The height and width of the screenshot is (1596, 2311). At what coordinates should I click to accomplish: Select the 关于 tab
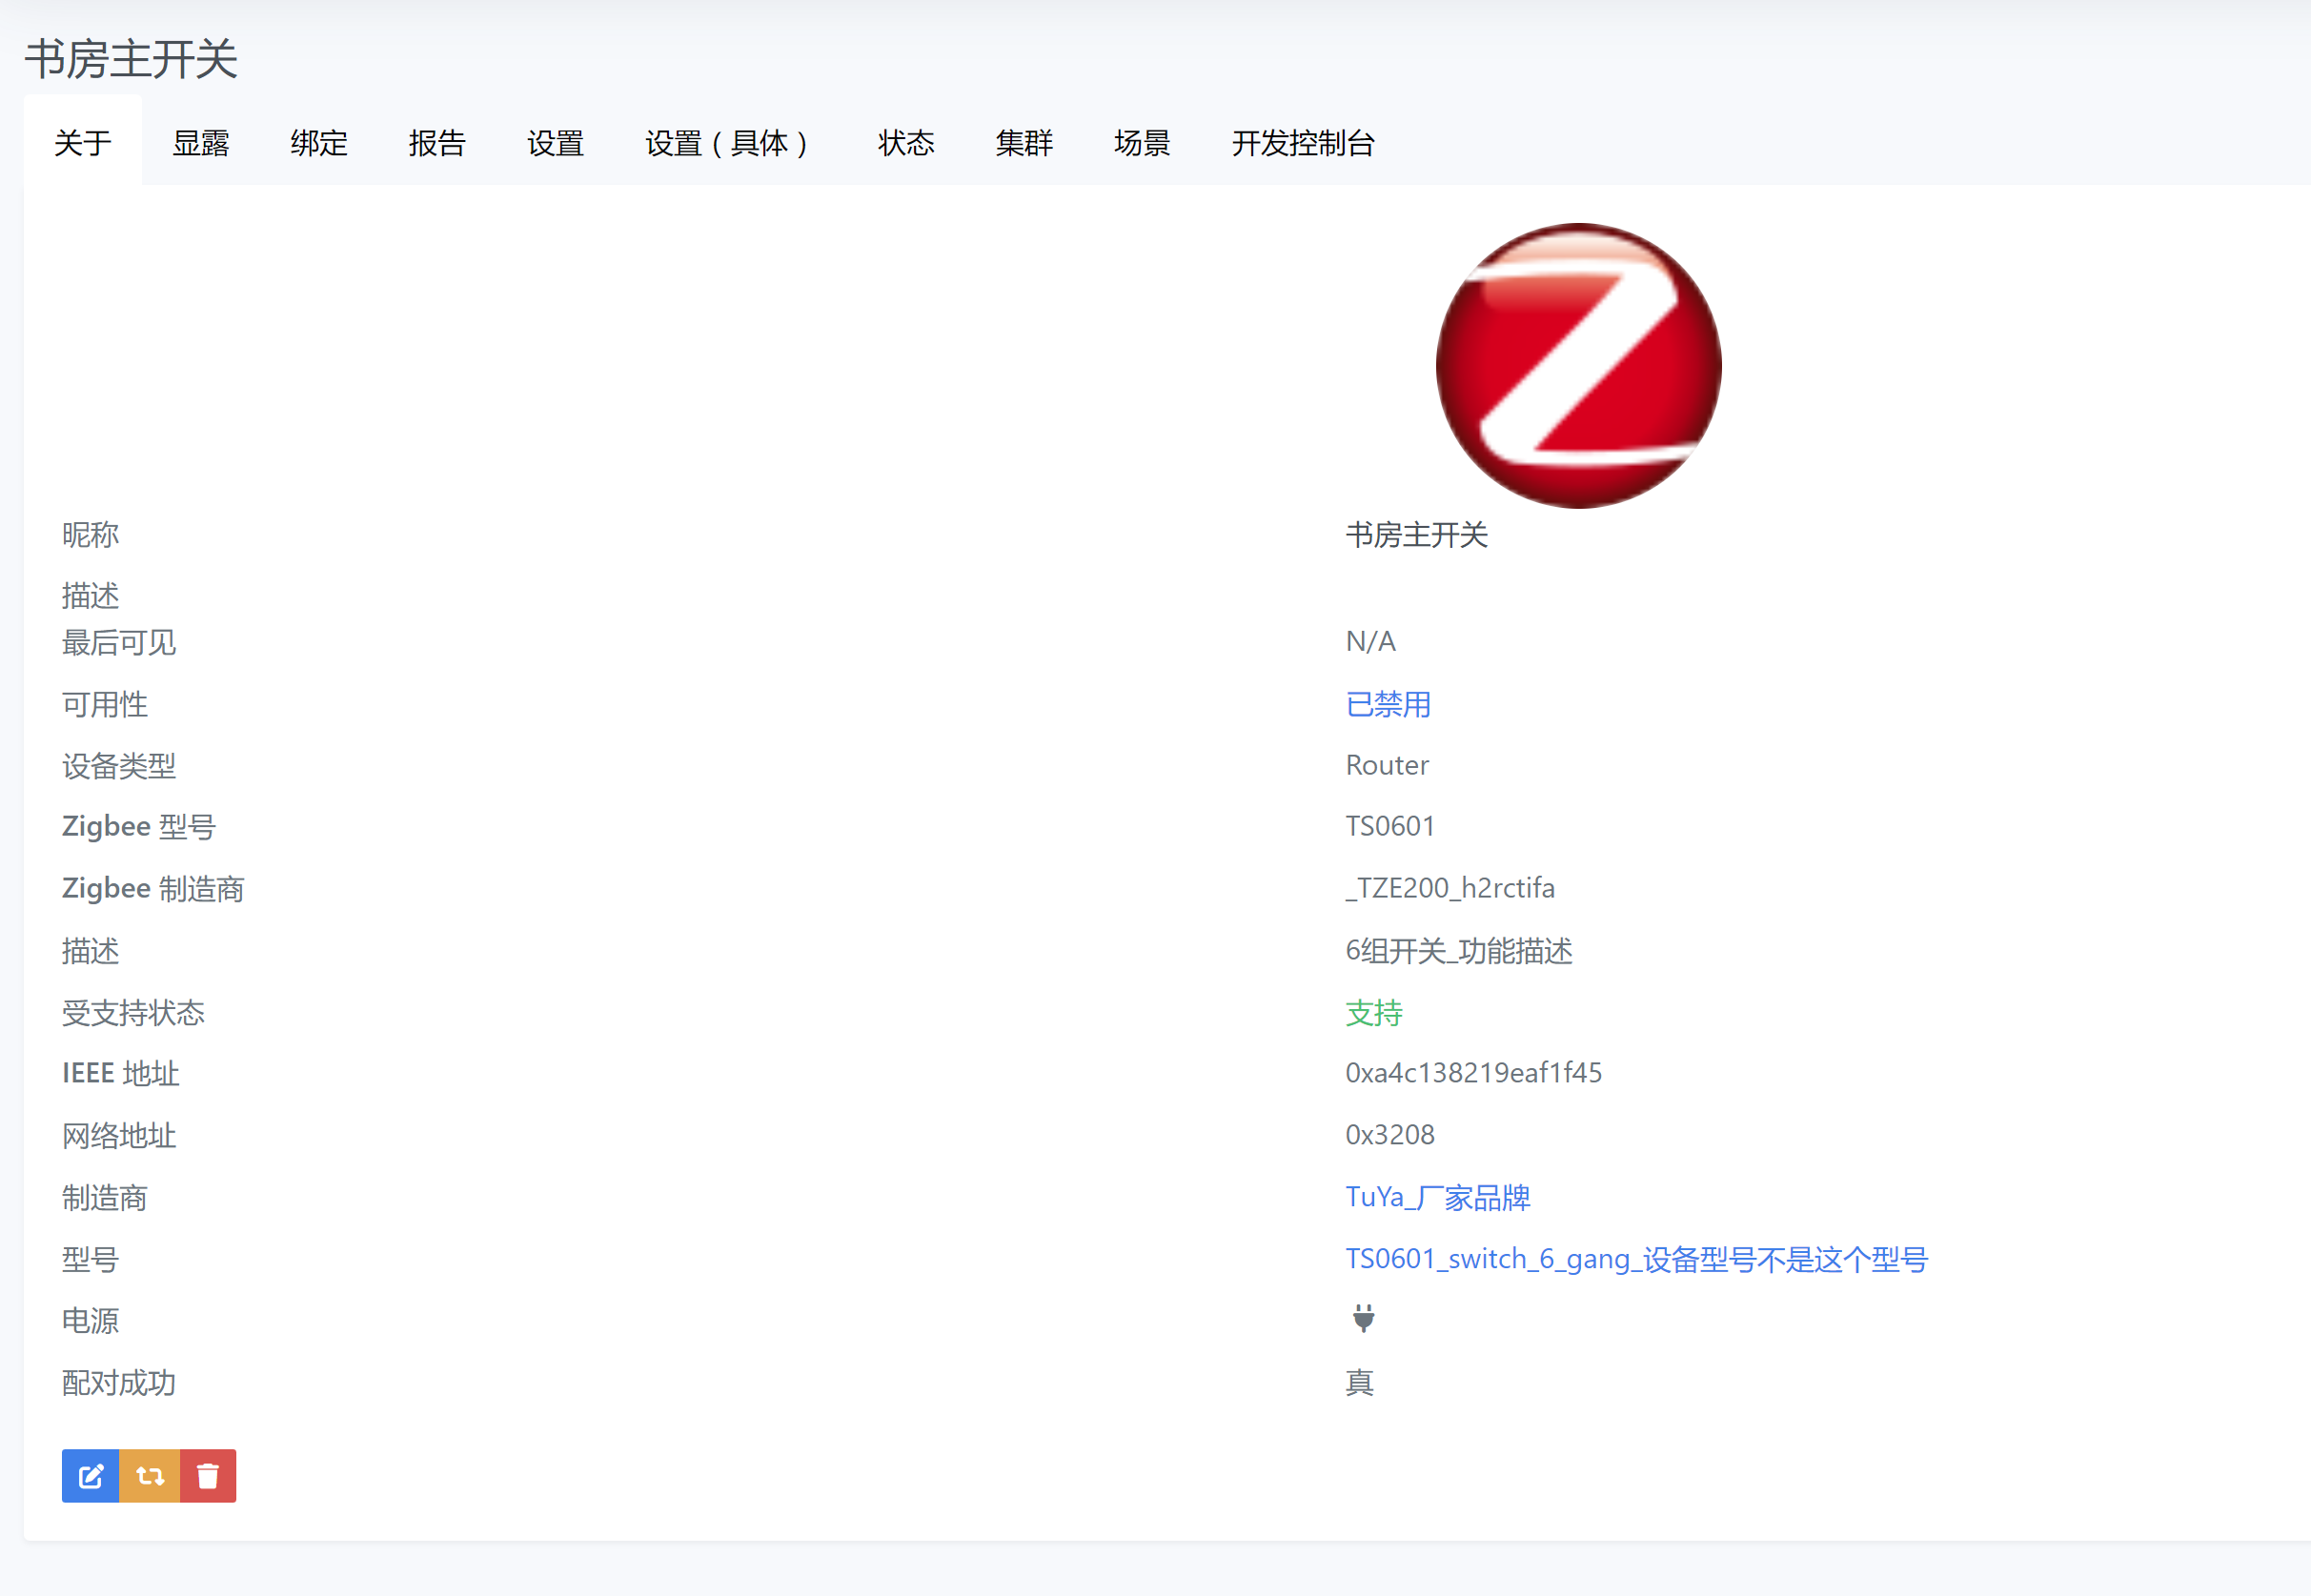[x=82, y=143]
